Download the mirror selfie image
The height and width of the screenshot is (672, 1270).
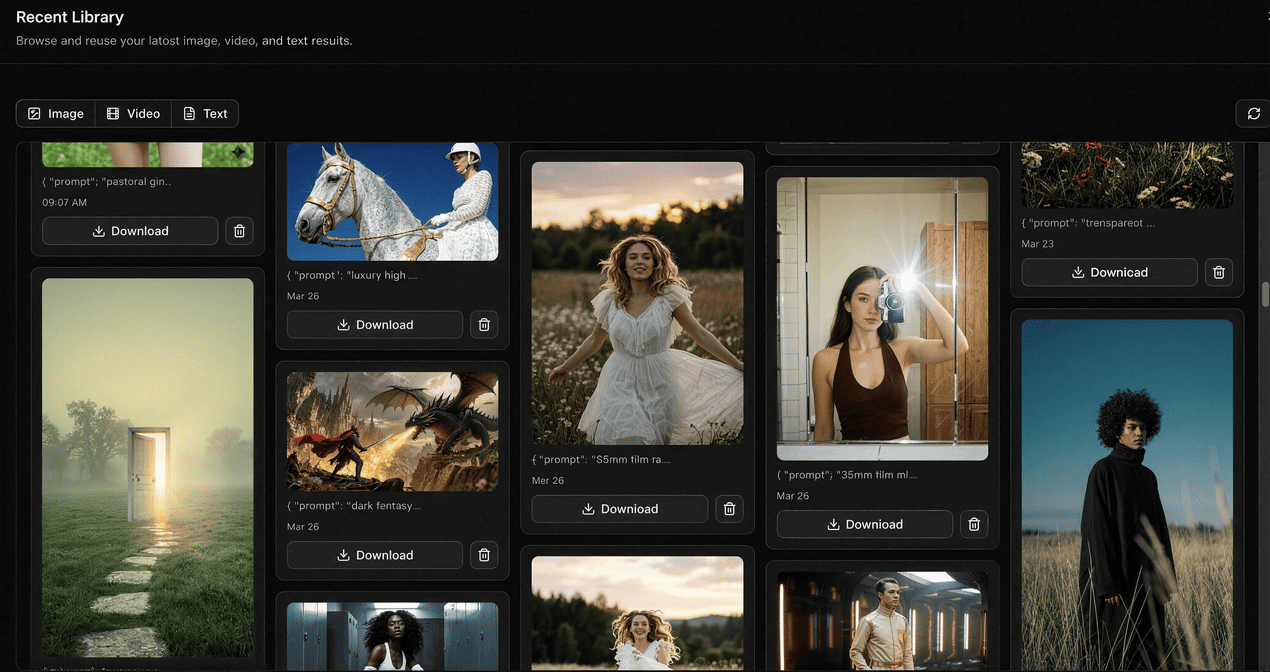click(864, 524)
